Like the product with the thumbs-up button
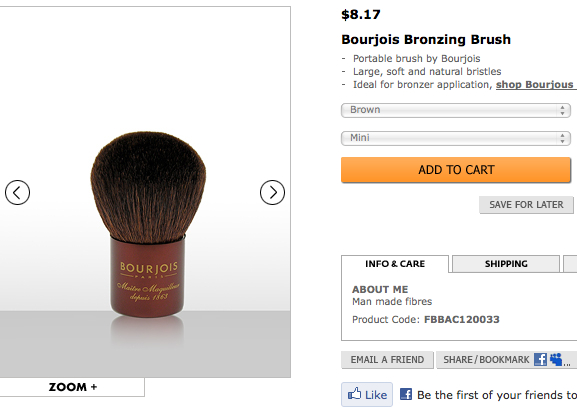 tap(367, 395)
